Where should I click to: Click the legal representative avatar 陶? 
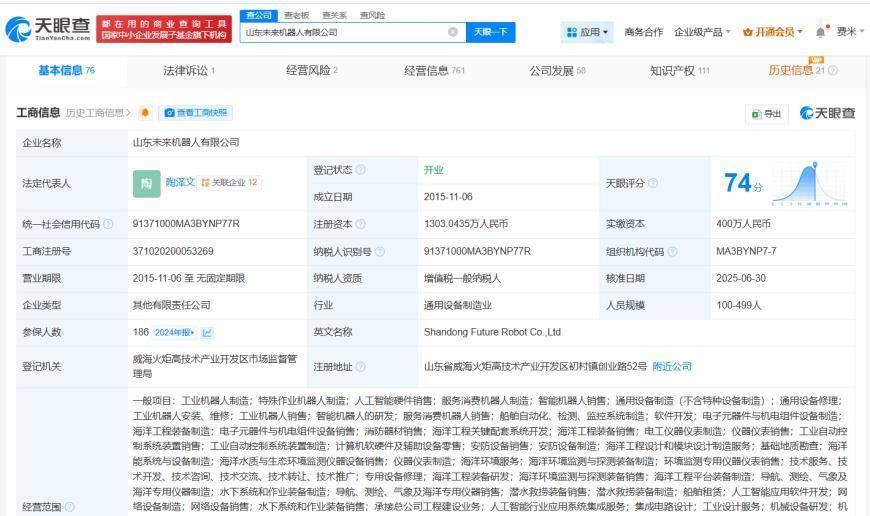(146, 183)
